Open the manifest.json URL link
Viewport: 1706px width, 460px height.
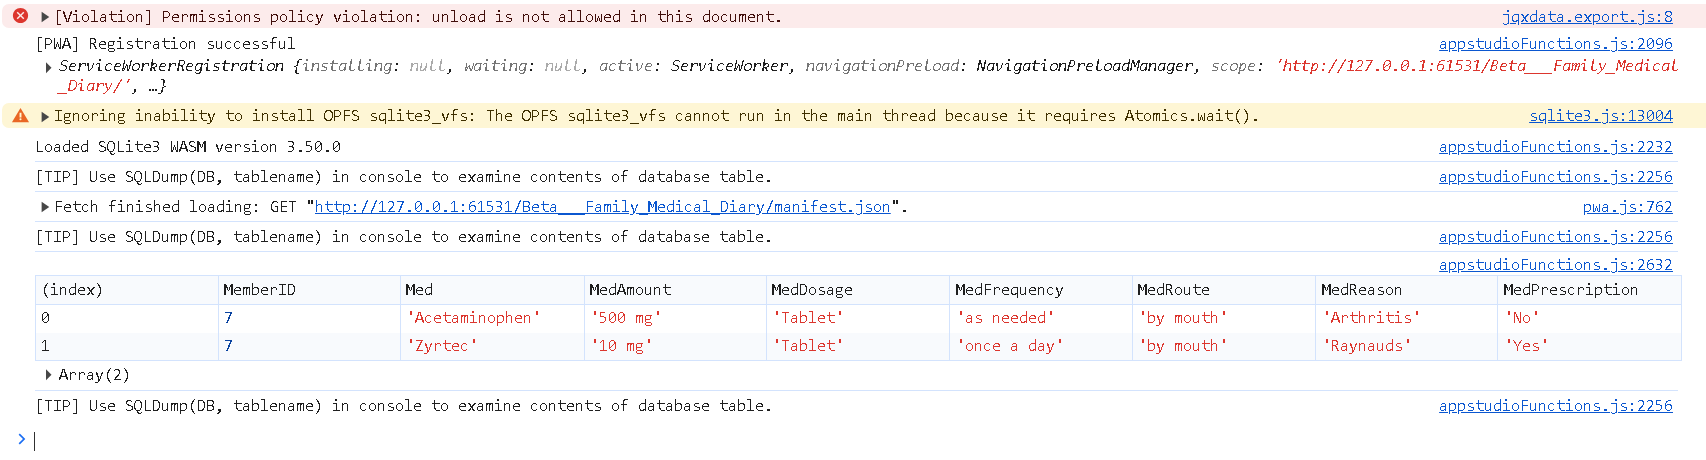click(x=602, y=207)
